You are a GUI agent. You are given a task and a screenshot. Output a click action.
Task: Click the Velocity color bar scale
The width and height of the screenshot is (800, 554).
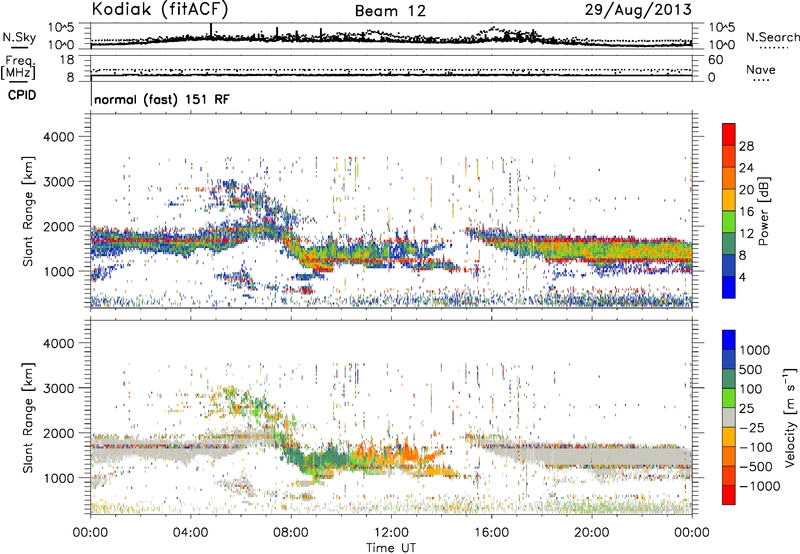click(x=729, y=417)
